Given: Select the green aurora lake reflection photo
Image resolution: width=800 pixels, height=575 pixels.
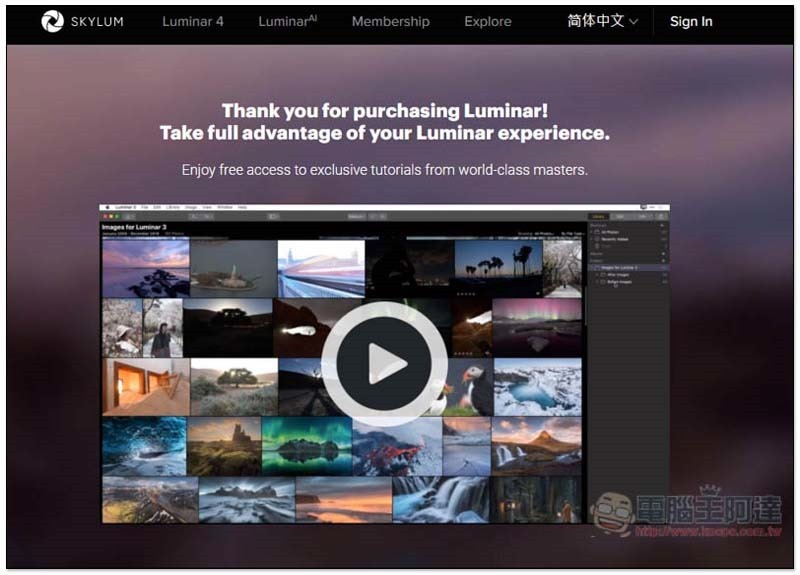Looking at the screenshot, I should 306,446.
